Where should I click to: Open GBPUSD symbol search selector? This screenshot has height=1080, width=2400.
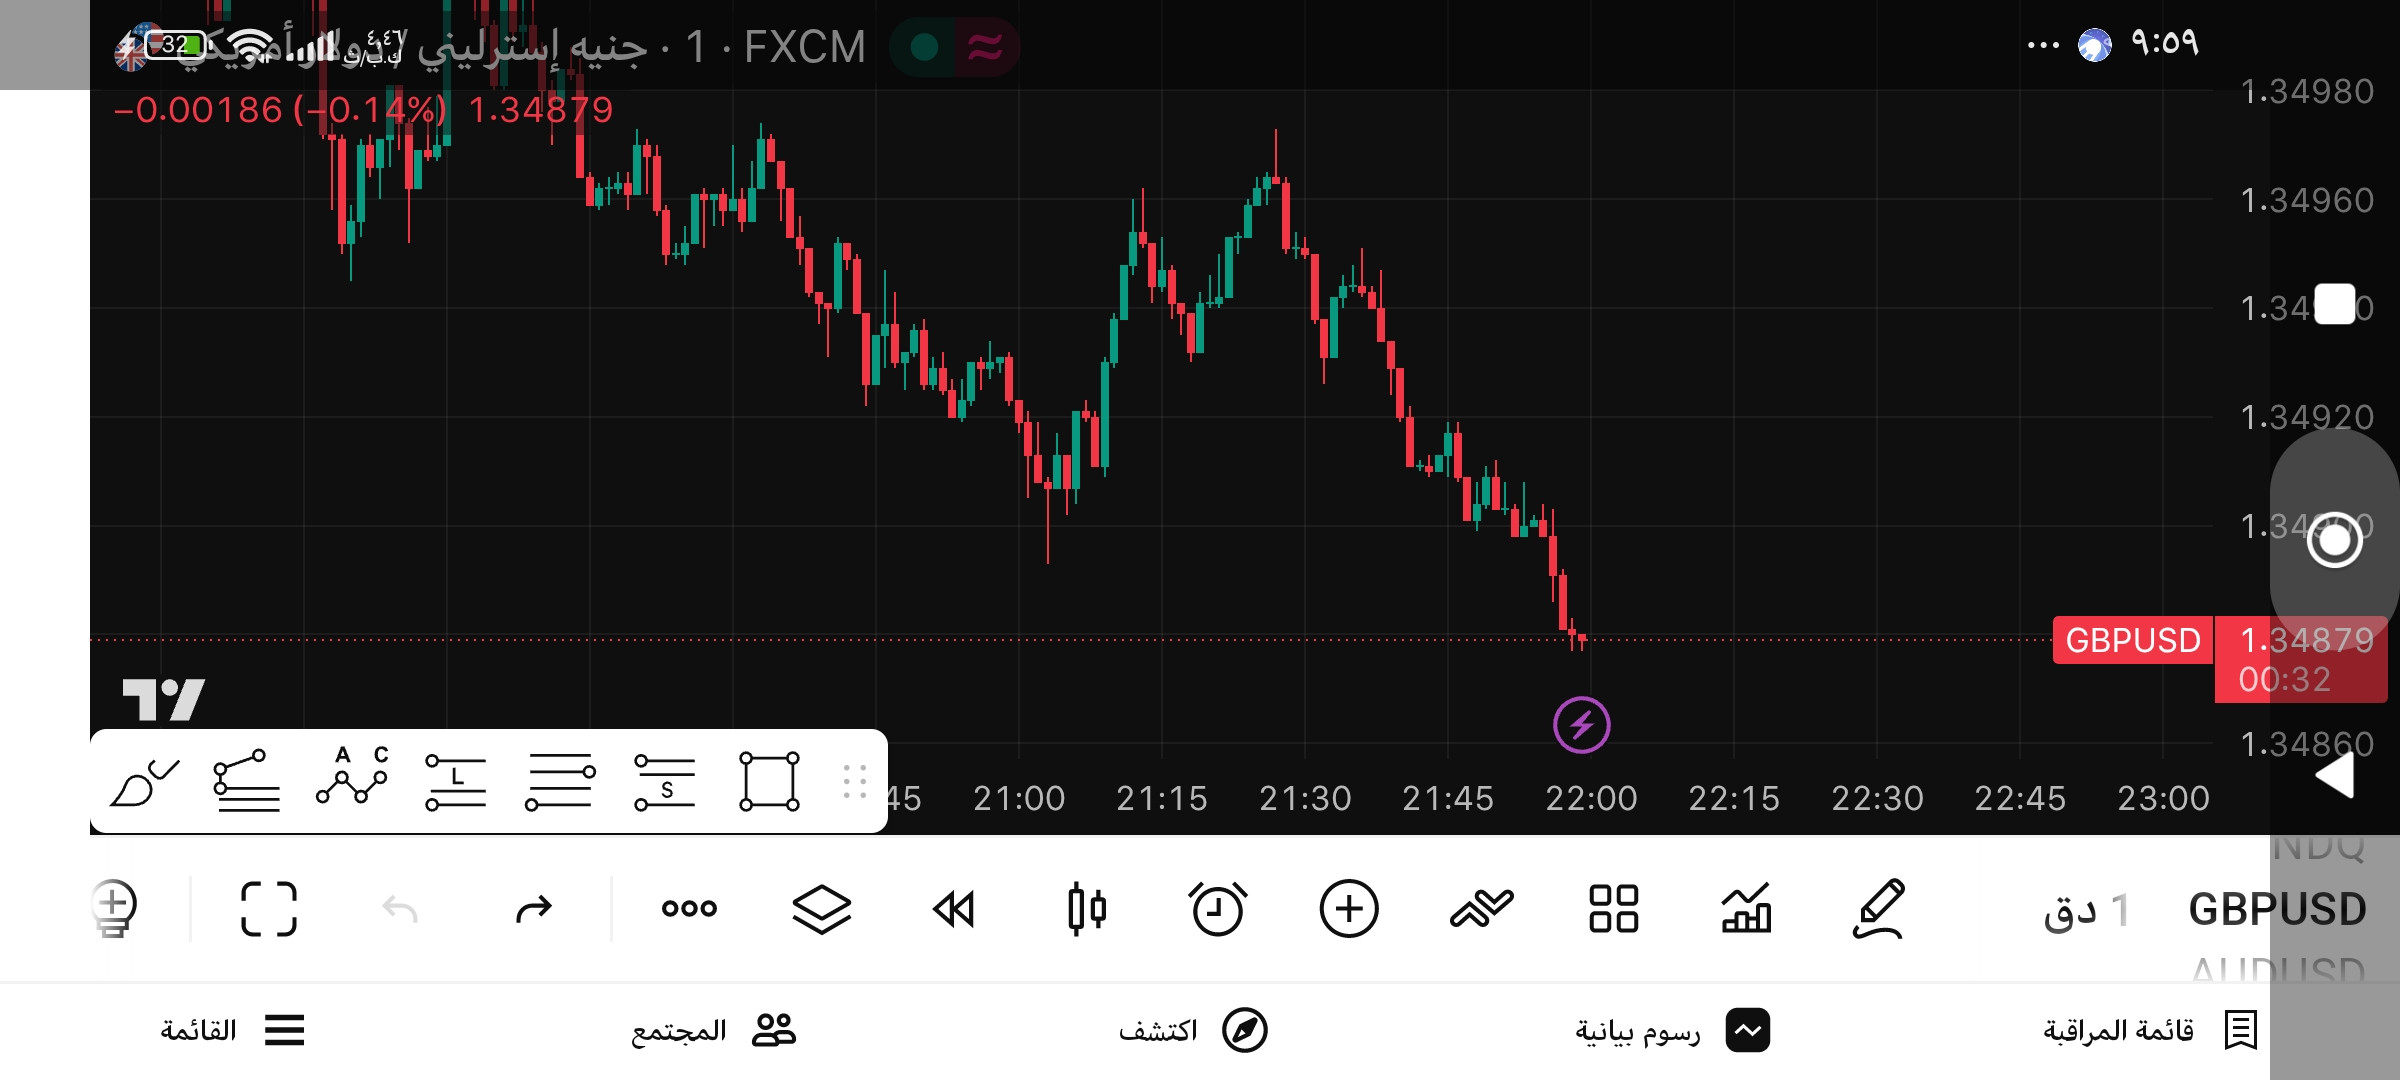[x=2277, y=910]
